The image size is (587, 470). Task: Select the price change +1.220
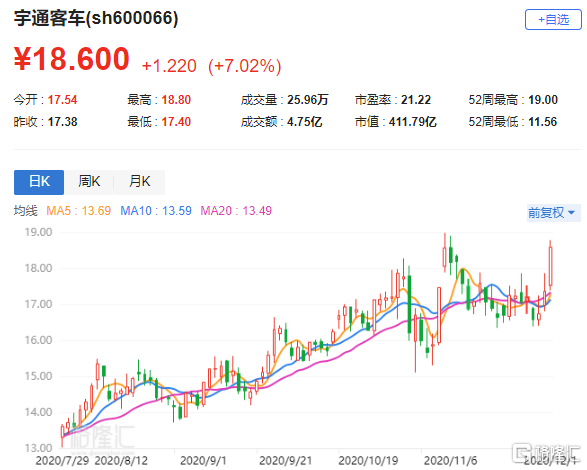click(169, 66)
